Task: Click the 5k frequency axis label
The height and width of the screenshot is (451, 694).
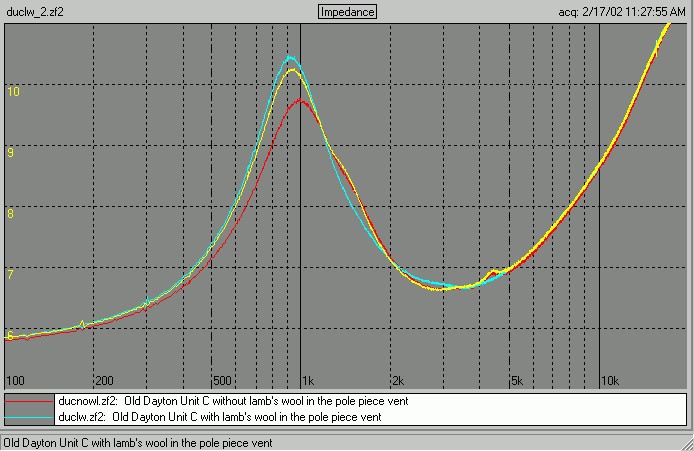Action: (x=517, y=381)
